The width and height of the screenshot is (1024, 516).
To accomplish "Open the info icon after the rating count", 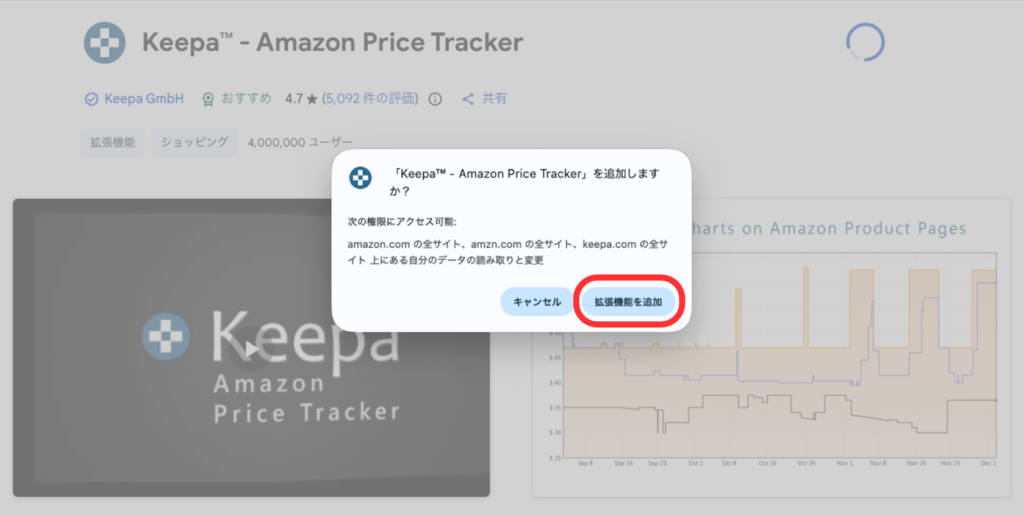I will (x=435, y=99).
